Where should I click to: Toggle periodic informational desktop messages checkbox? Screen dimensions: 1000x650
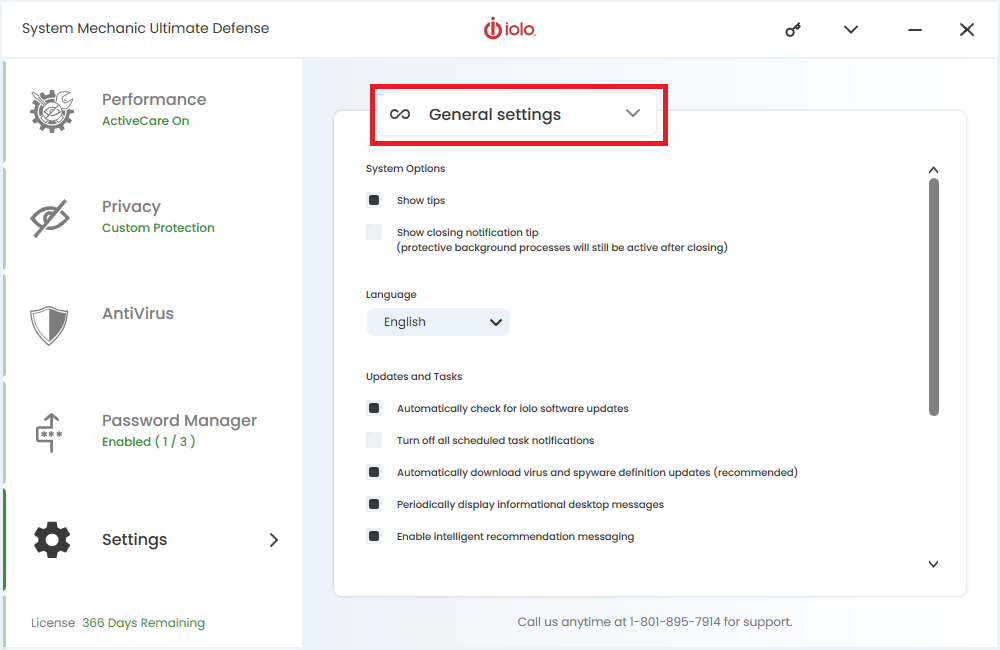tap(374, 504)
